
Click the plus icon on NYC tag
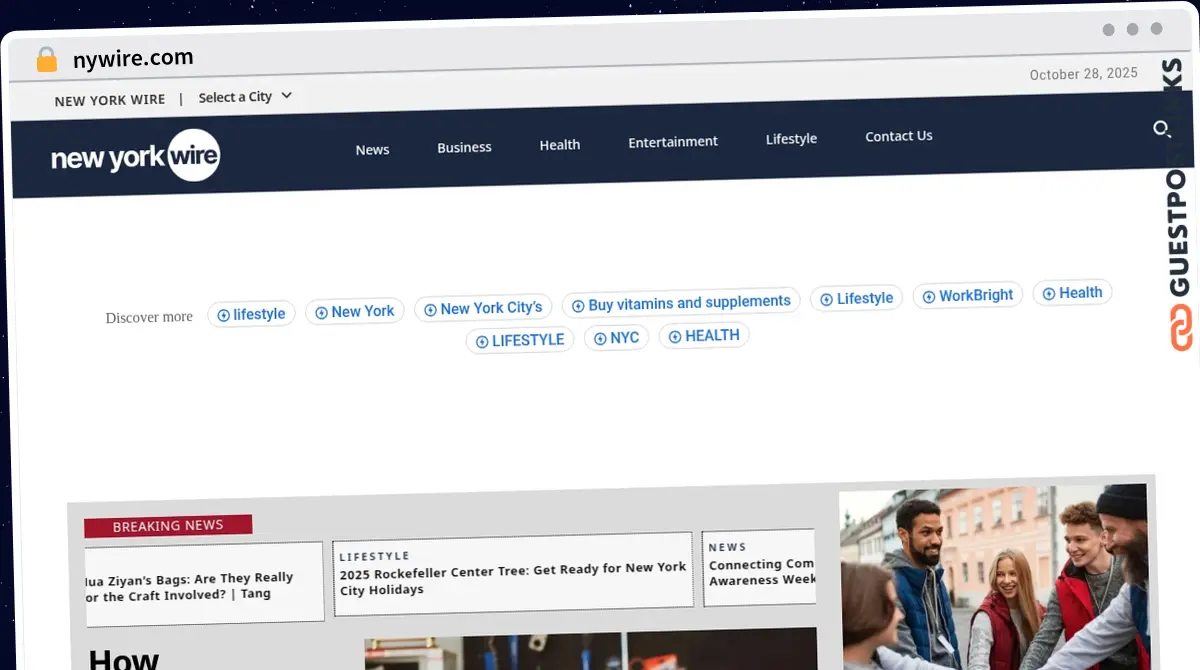[x=600, y=339]
